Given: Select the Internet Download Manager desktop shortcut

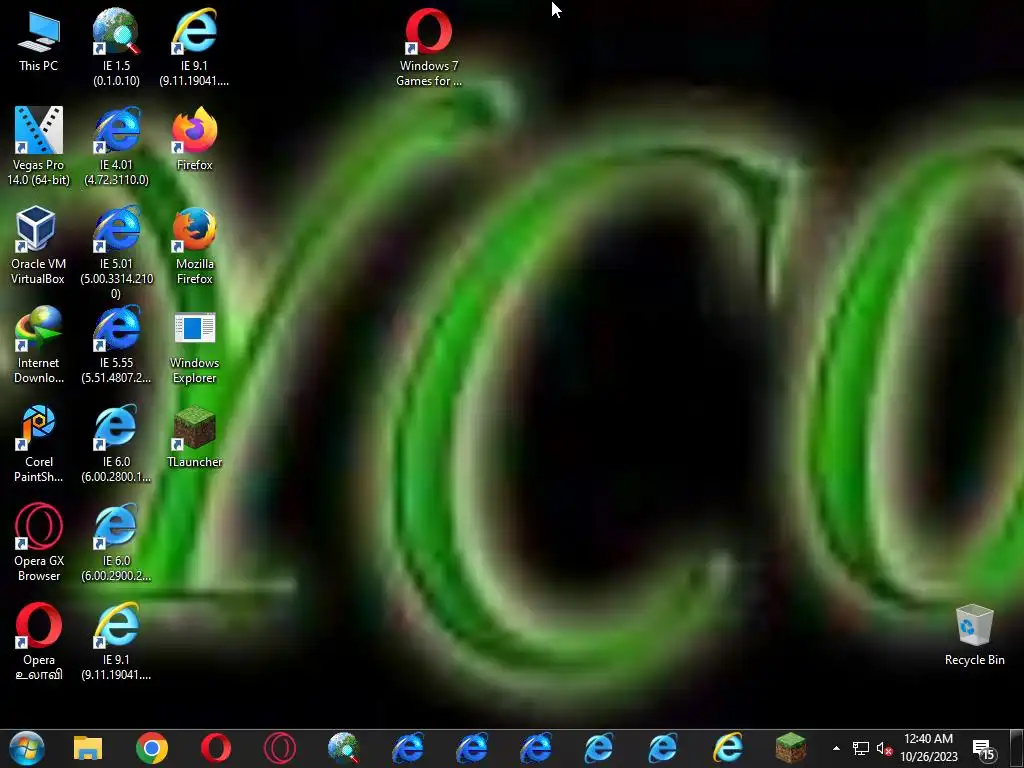Looking at the screenshot, I should (39, 345).
